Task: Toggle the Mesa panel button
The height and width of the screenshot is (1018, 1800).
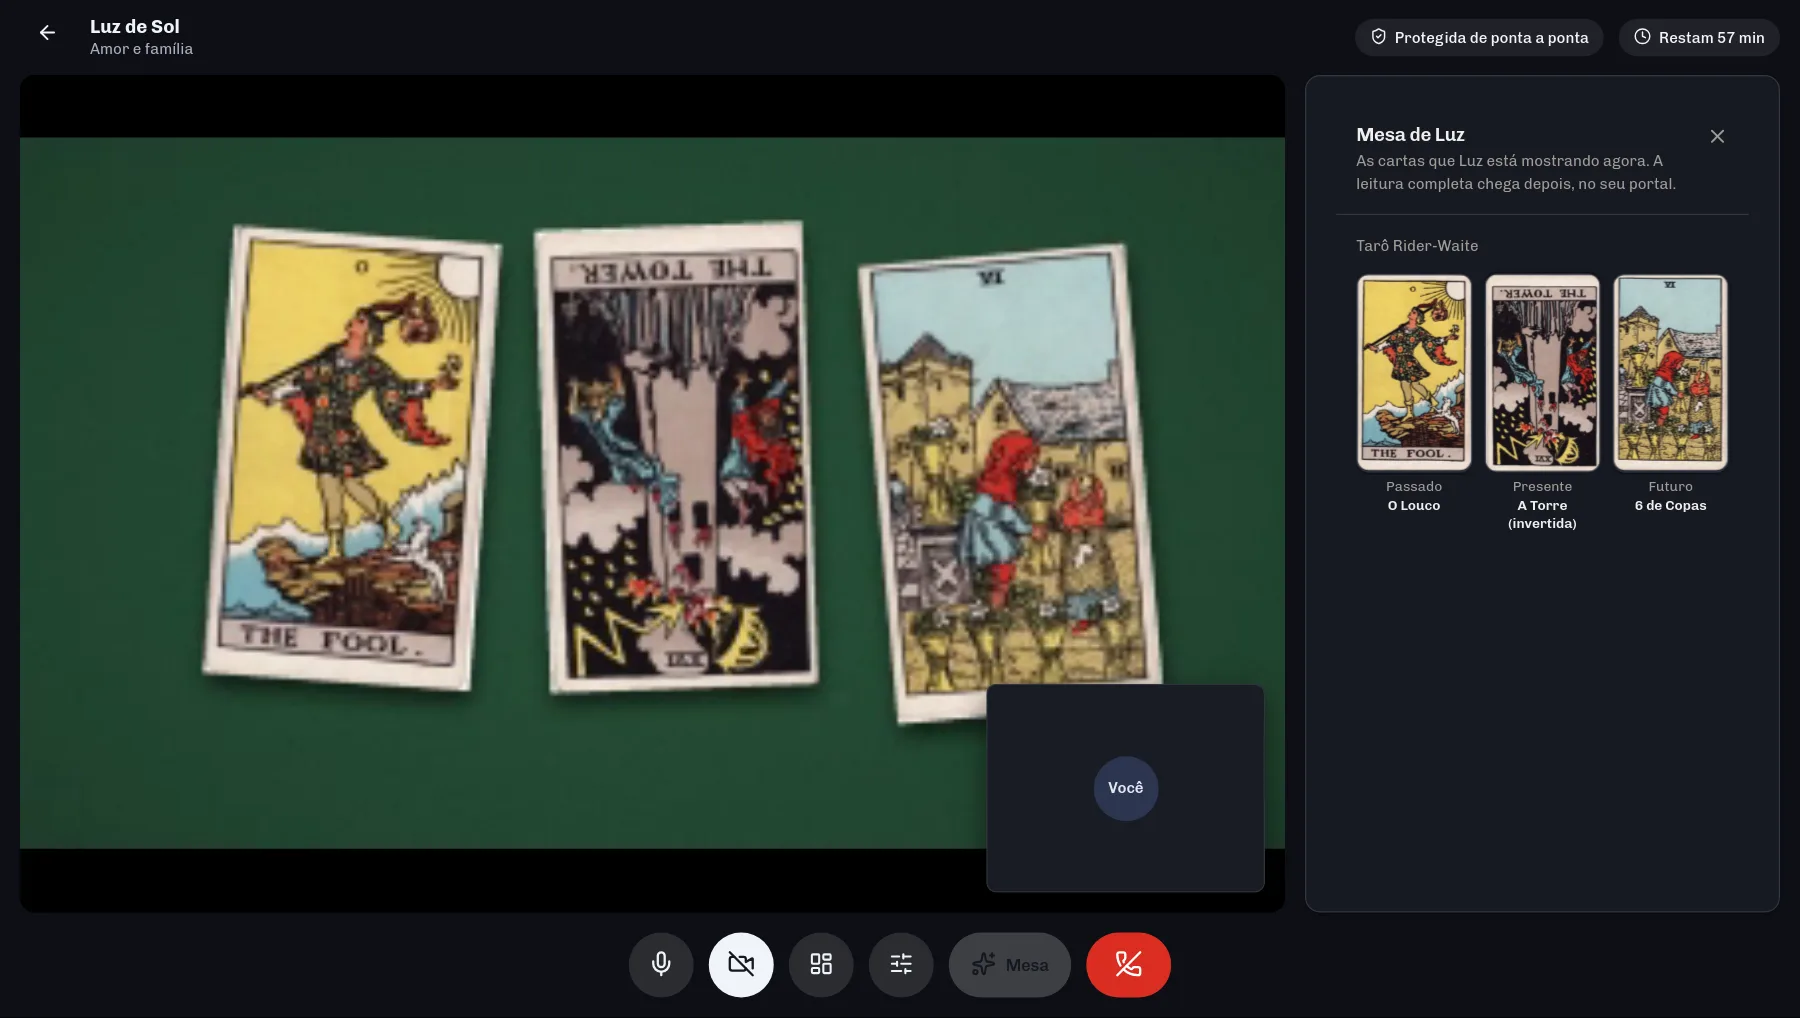Action: pos(1010,965)
